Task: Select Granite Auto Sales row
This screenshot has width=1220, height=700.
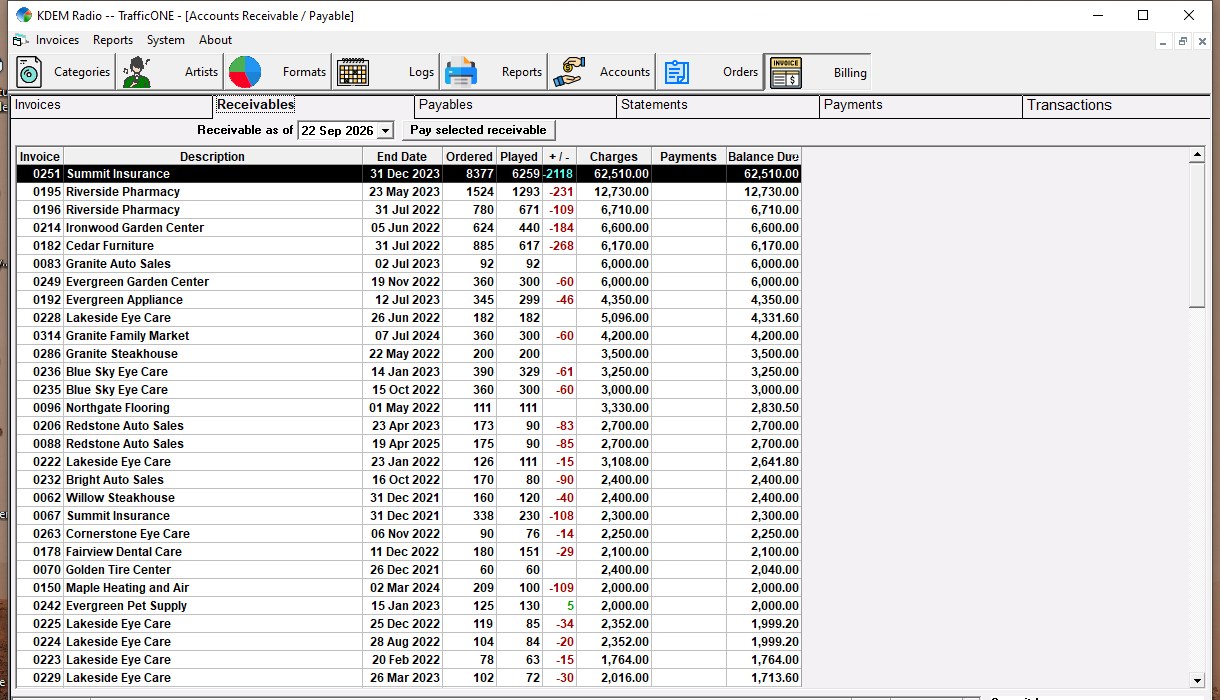Action: 408,264
